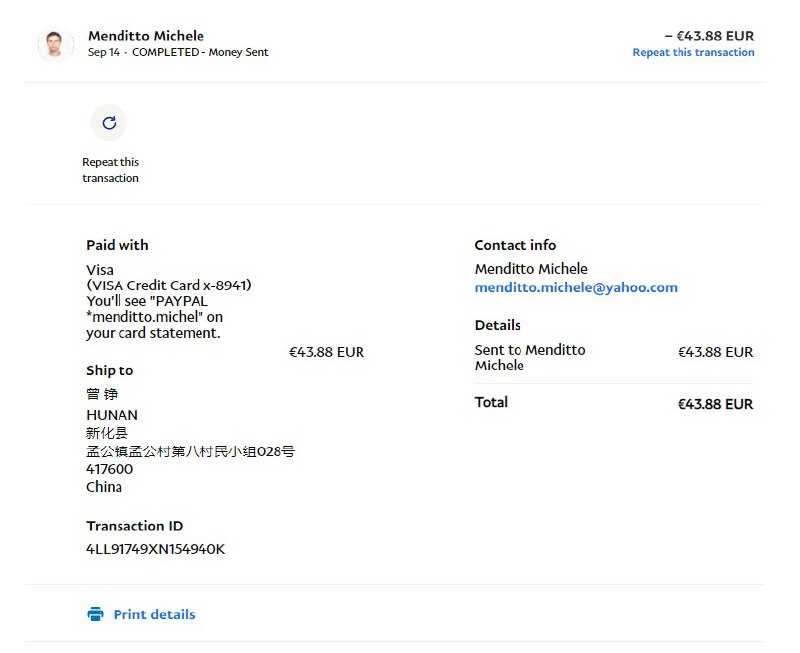Click the Ship to heading

pyautogui.click(x=109, y=370)
